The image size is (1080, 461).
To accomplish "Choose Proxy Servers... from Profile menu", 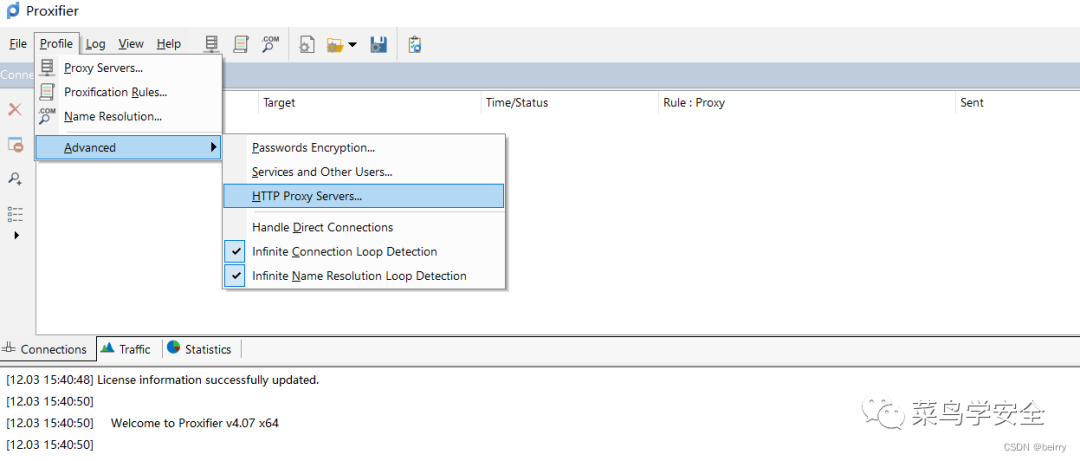I will [x=128, y=68].
